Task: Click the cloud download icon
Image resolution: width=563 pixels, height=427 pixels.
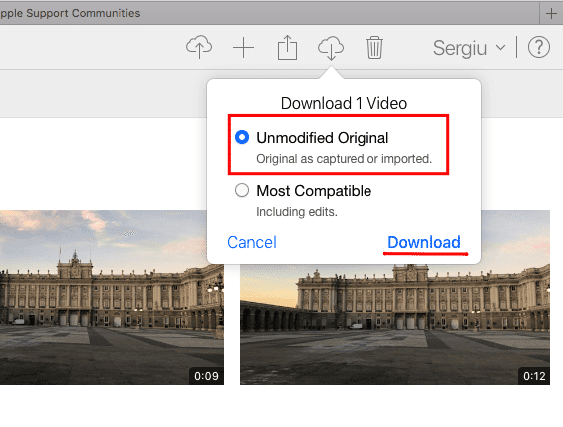Action: coord(331,47)
